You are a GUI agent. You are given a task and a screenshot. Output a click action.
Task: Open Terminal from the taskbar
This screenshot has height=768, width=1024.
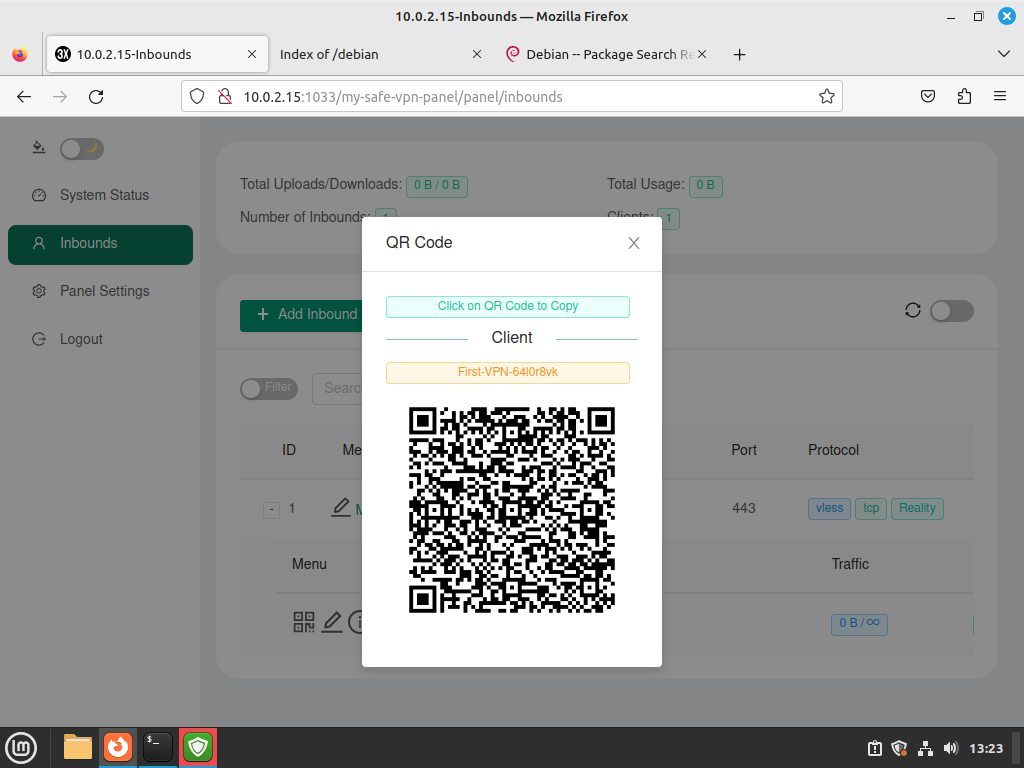pos(157,747)
